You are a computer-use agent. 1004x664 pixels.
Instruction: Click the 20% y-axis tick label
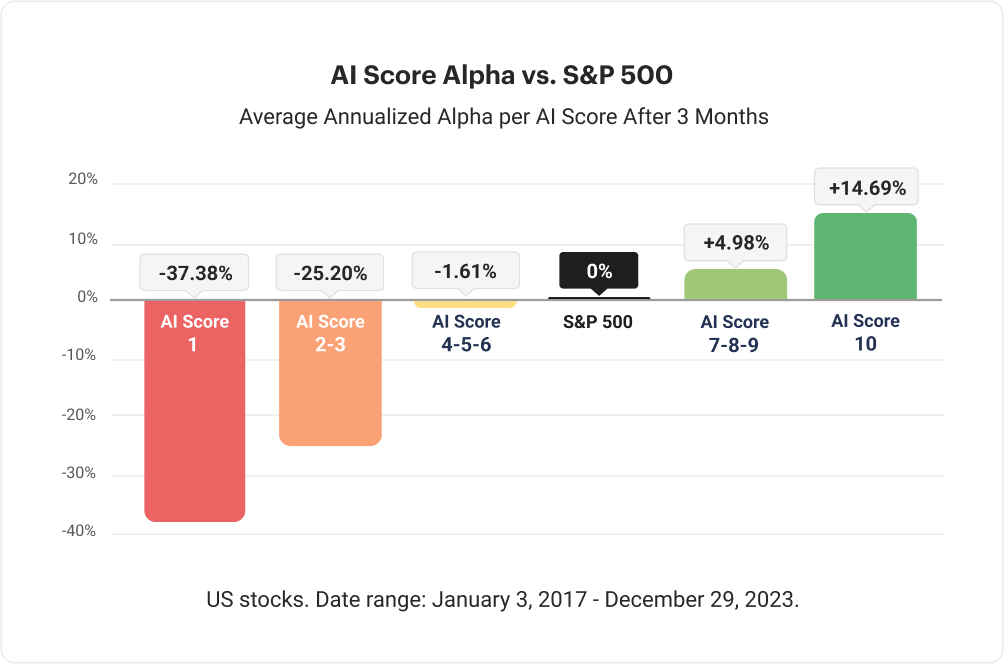(83, 180)
